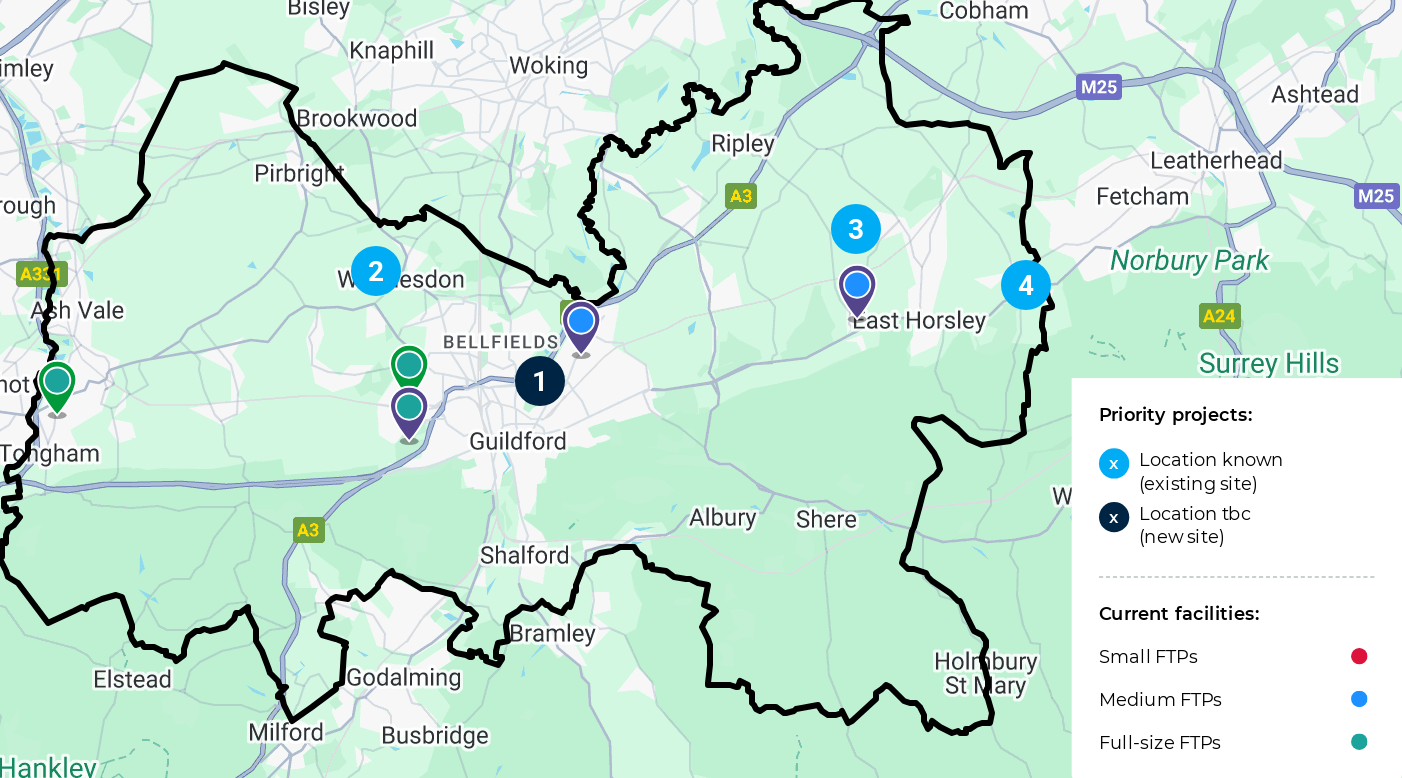Image resolution: width=1402 pixels, height=778 pixels.
Task: Click the light blue Location known legend icon
Action: (x=1114, y=464)
